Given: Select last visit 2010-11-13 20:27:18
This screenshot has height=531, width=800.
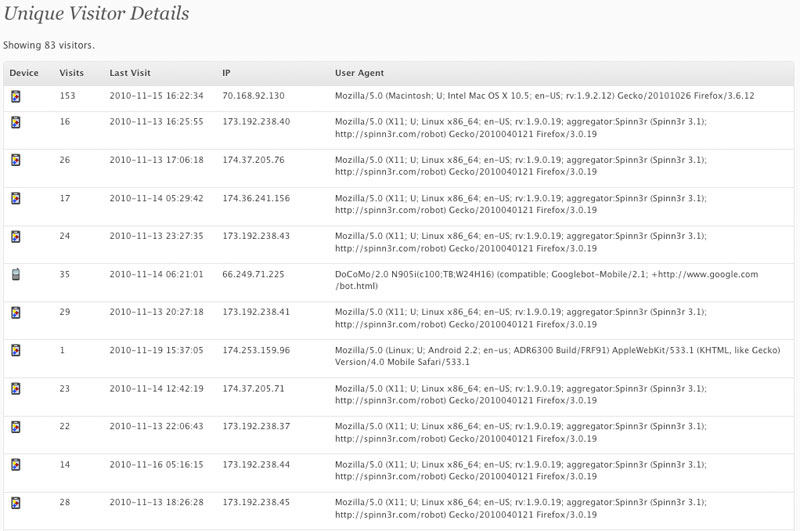Looking at the screenshot, I should [x=156, y=312].
